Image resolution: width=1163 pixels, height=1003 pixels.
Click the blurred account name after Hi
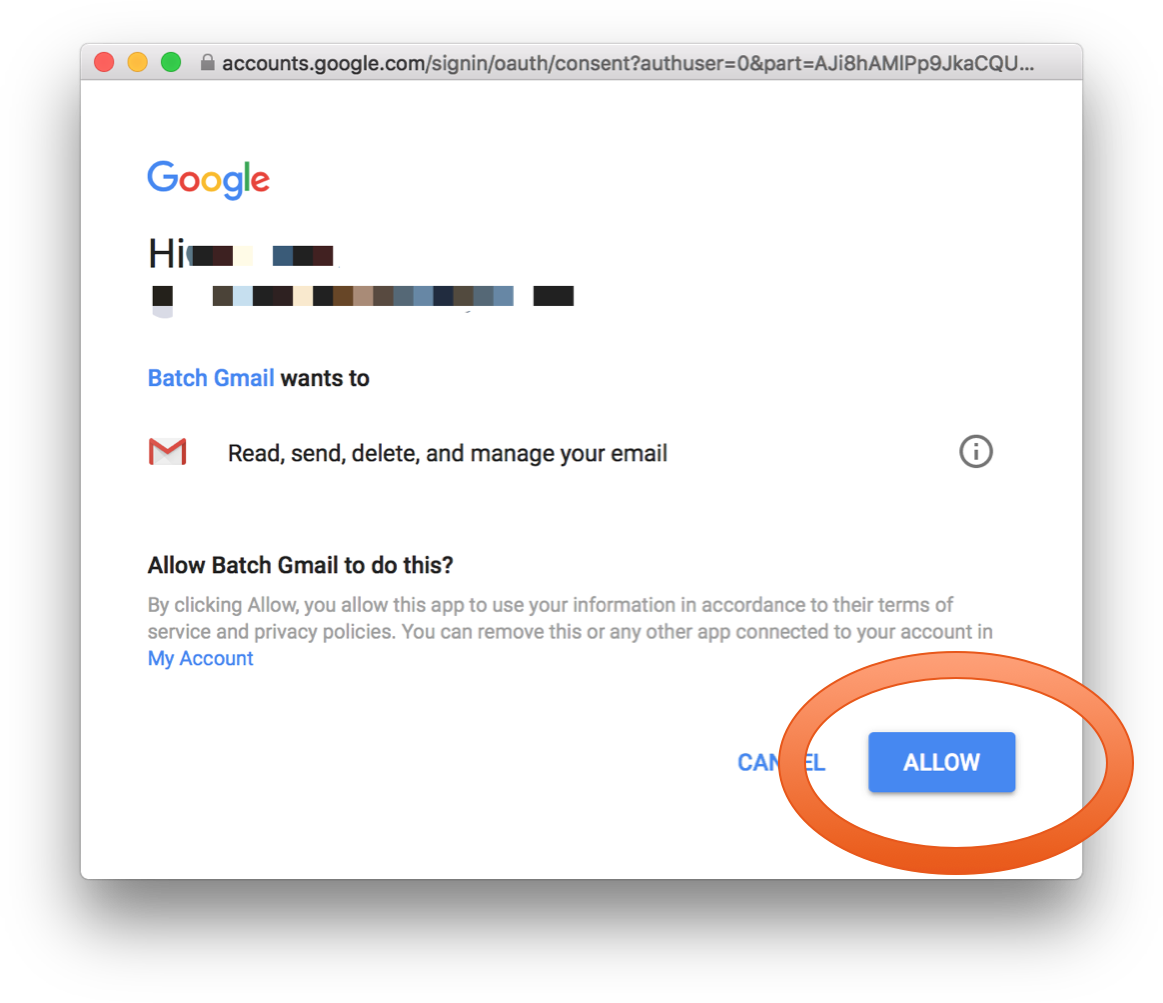click(x=263, y=255)
